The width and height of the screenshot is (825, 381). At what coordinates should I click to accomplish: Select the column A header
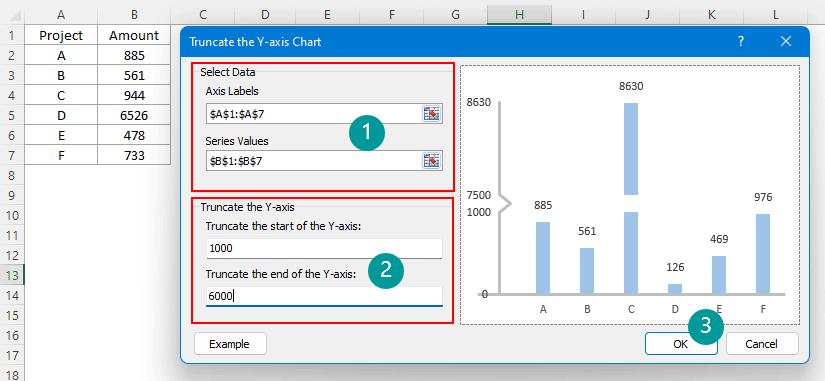tap(61, 15)
